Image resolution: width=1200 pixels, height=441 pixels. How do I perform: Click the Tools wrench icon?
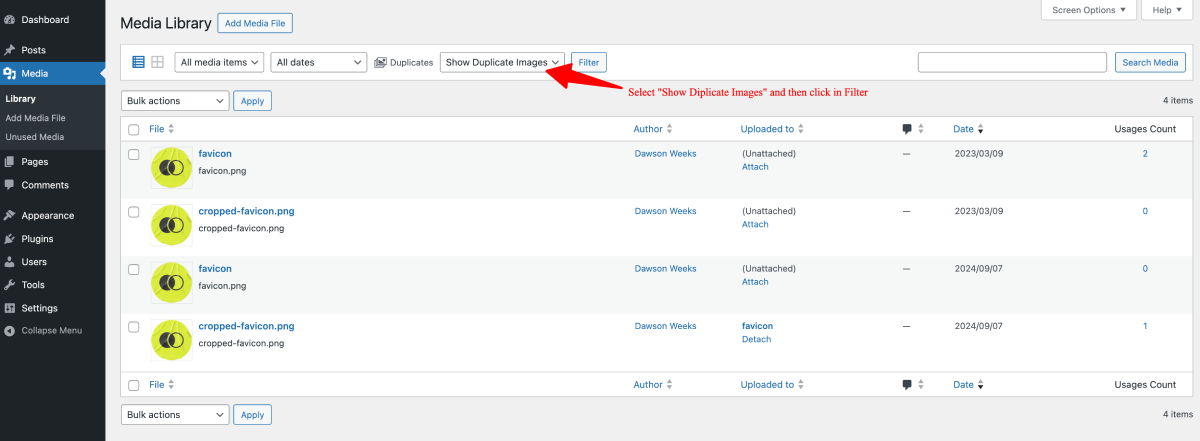pyautogui.click(x=9, y=285)
